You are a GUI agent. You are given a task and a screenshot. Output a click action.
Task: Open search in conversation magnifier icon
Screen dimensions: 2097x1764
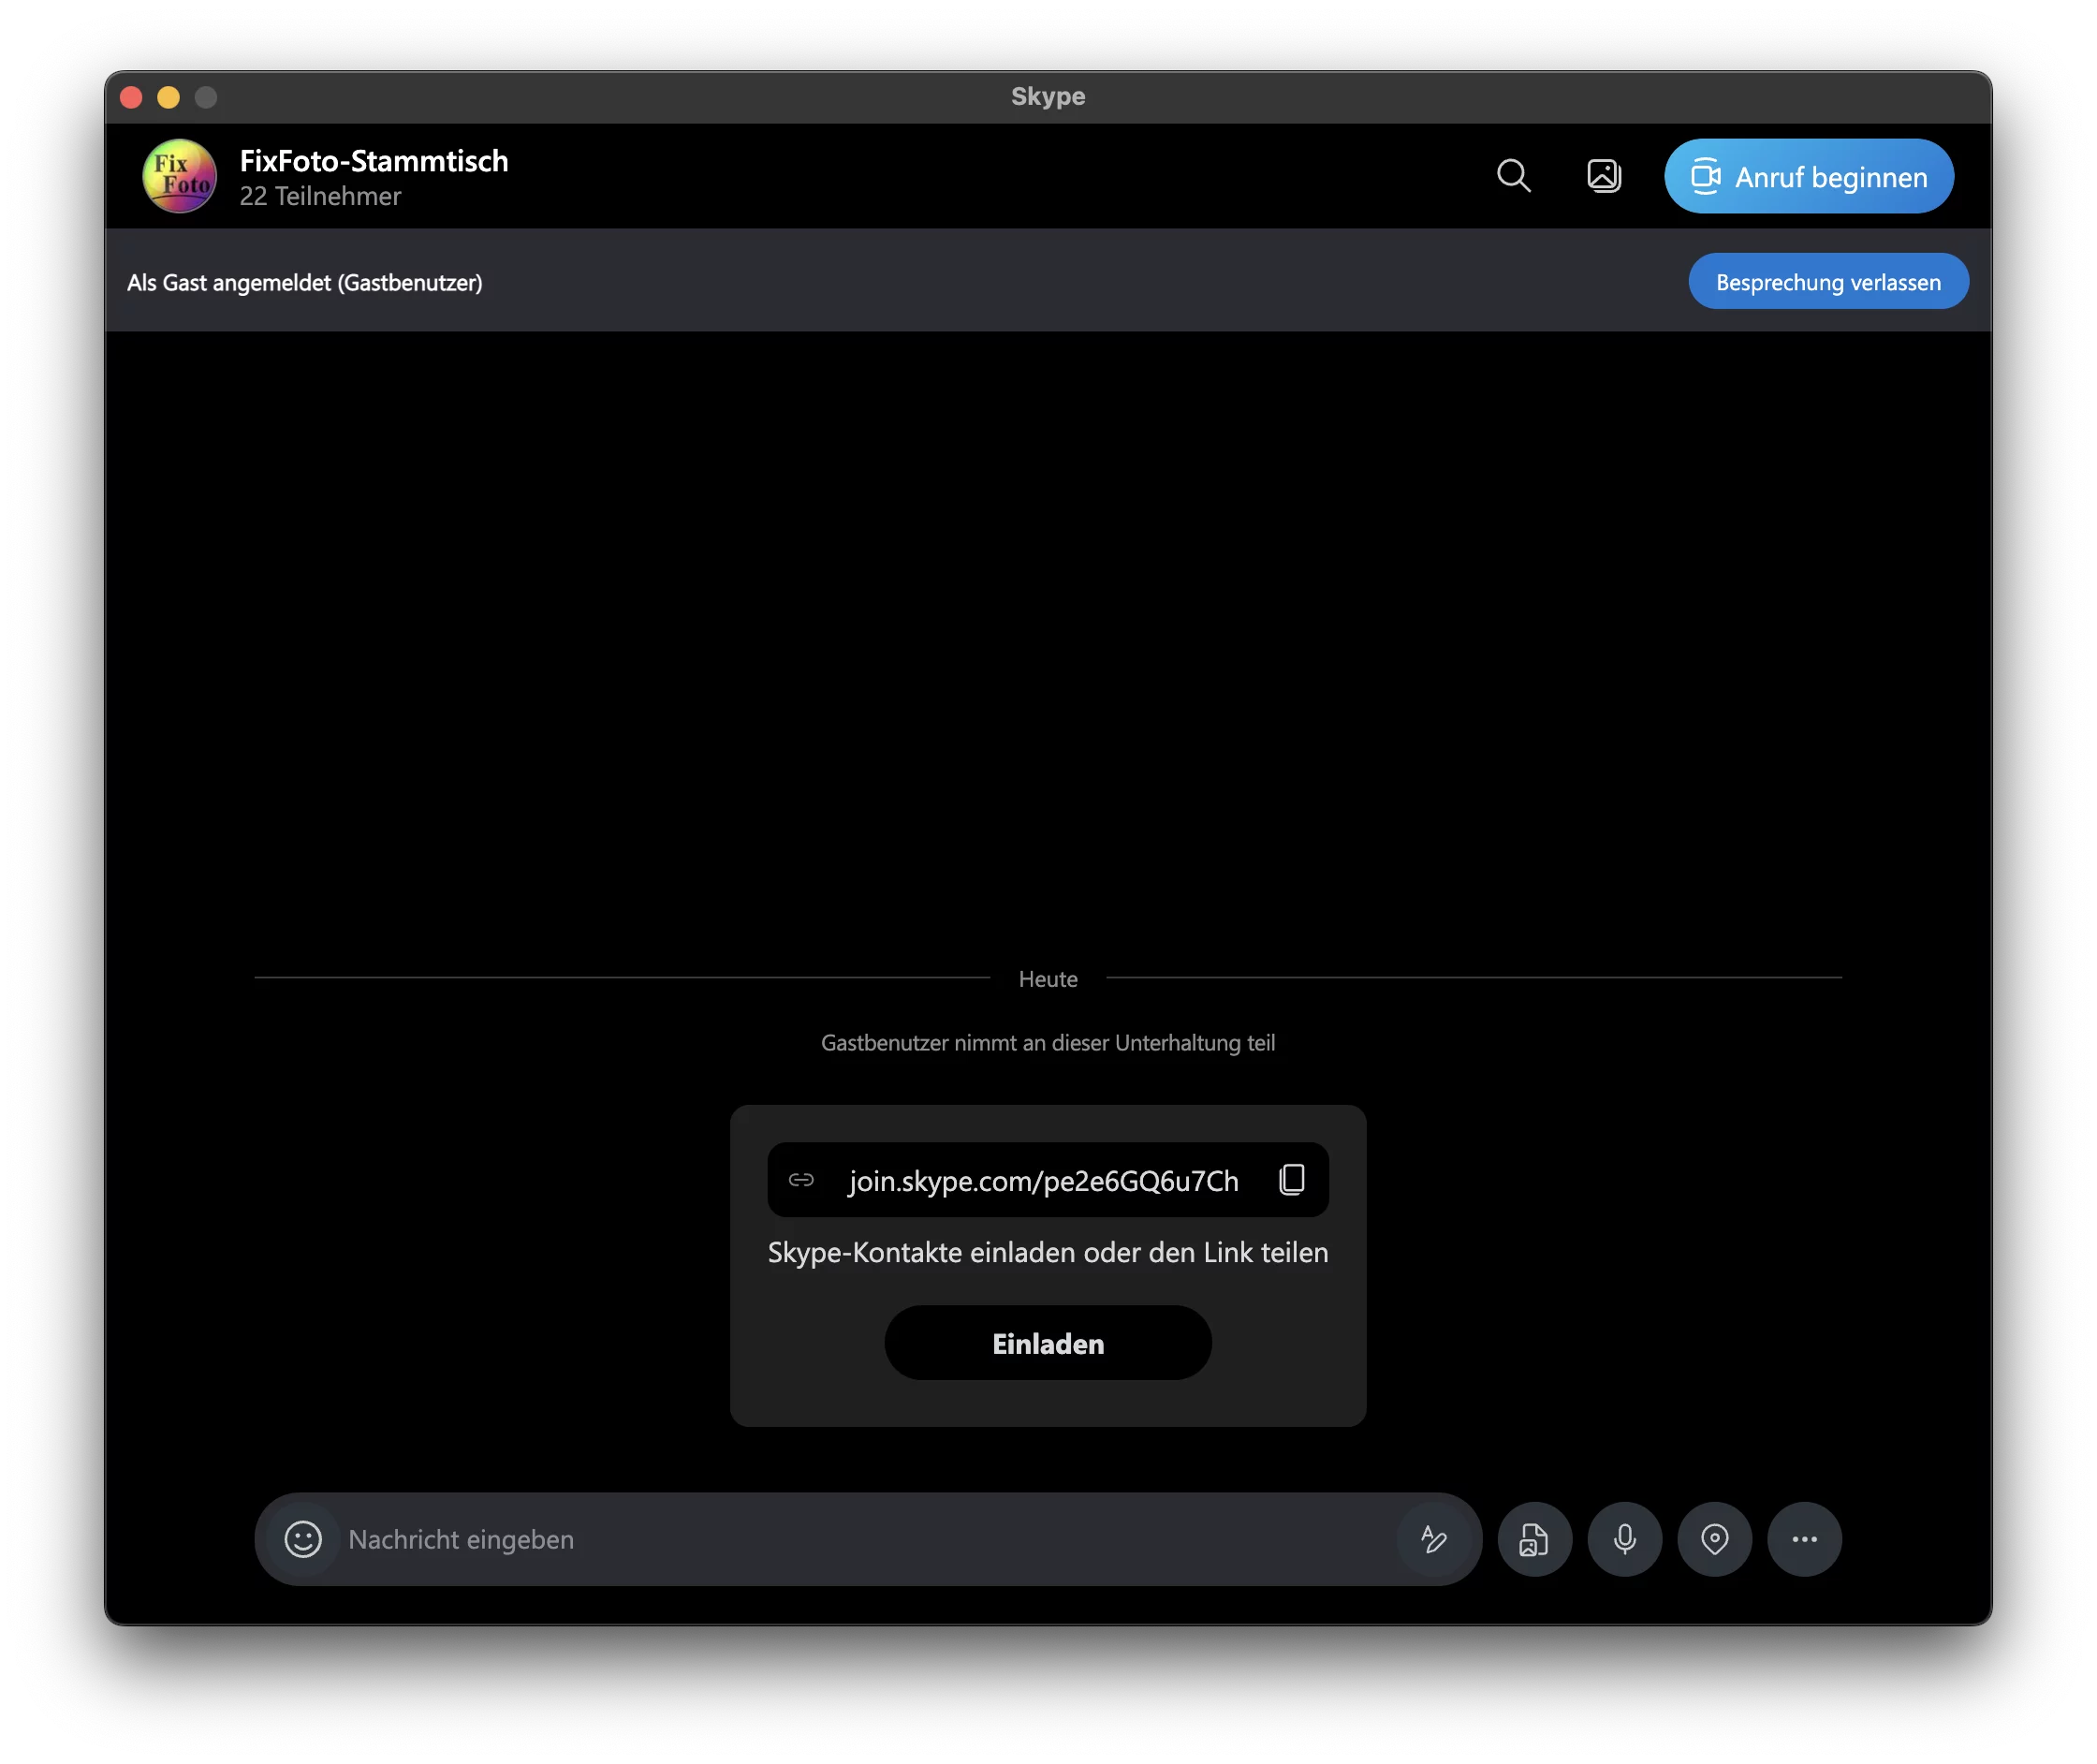(x=1513, y=176)
